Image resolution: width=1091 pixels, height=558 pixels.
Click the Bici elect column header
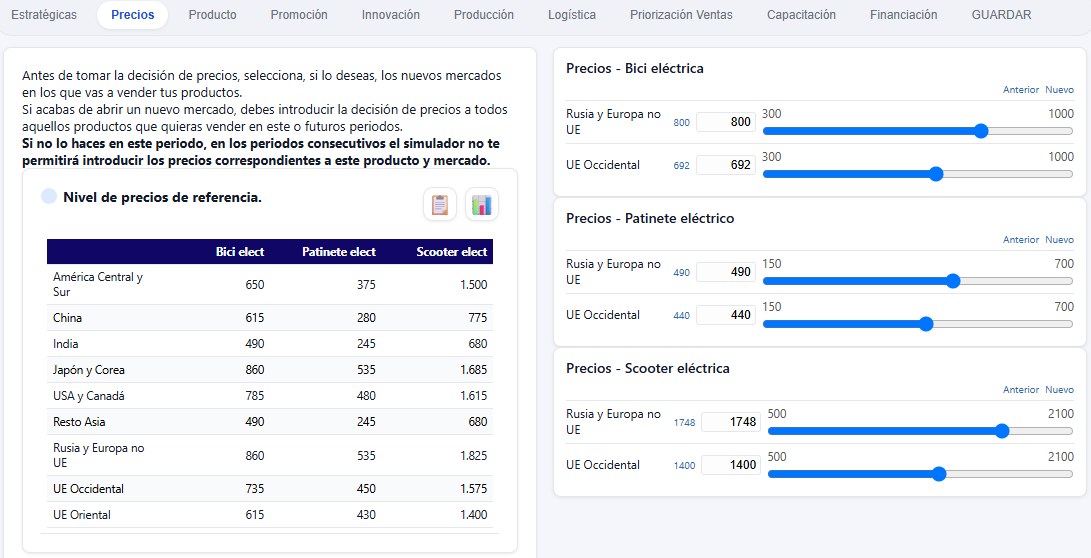tap(240, 252)
